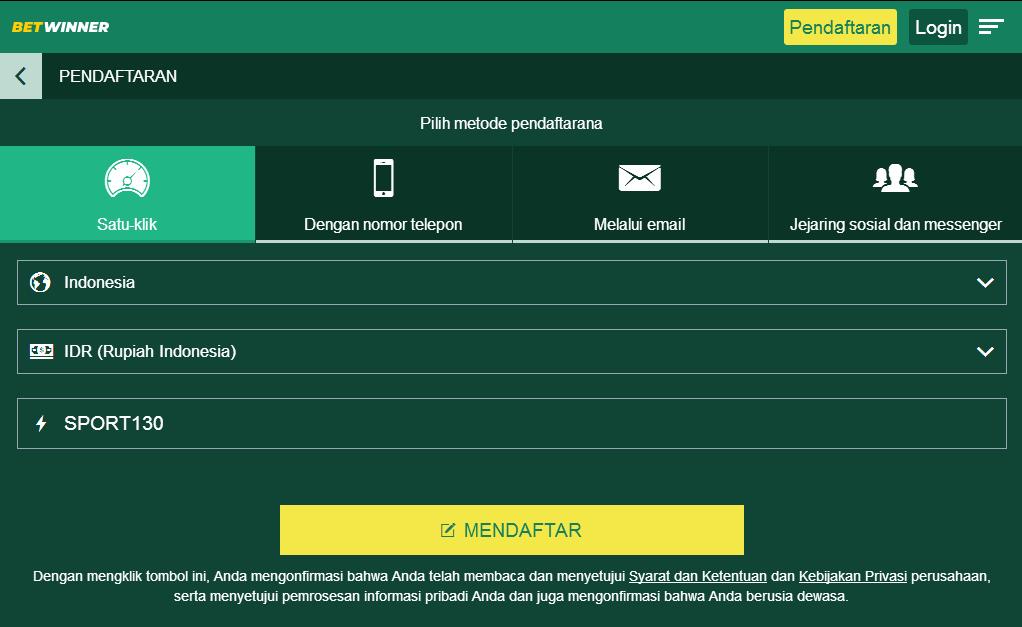Expand the IDR currency dropdown arrow
The image size is (1022, 627).
pyautogui.click(x=985, y=351)
